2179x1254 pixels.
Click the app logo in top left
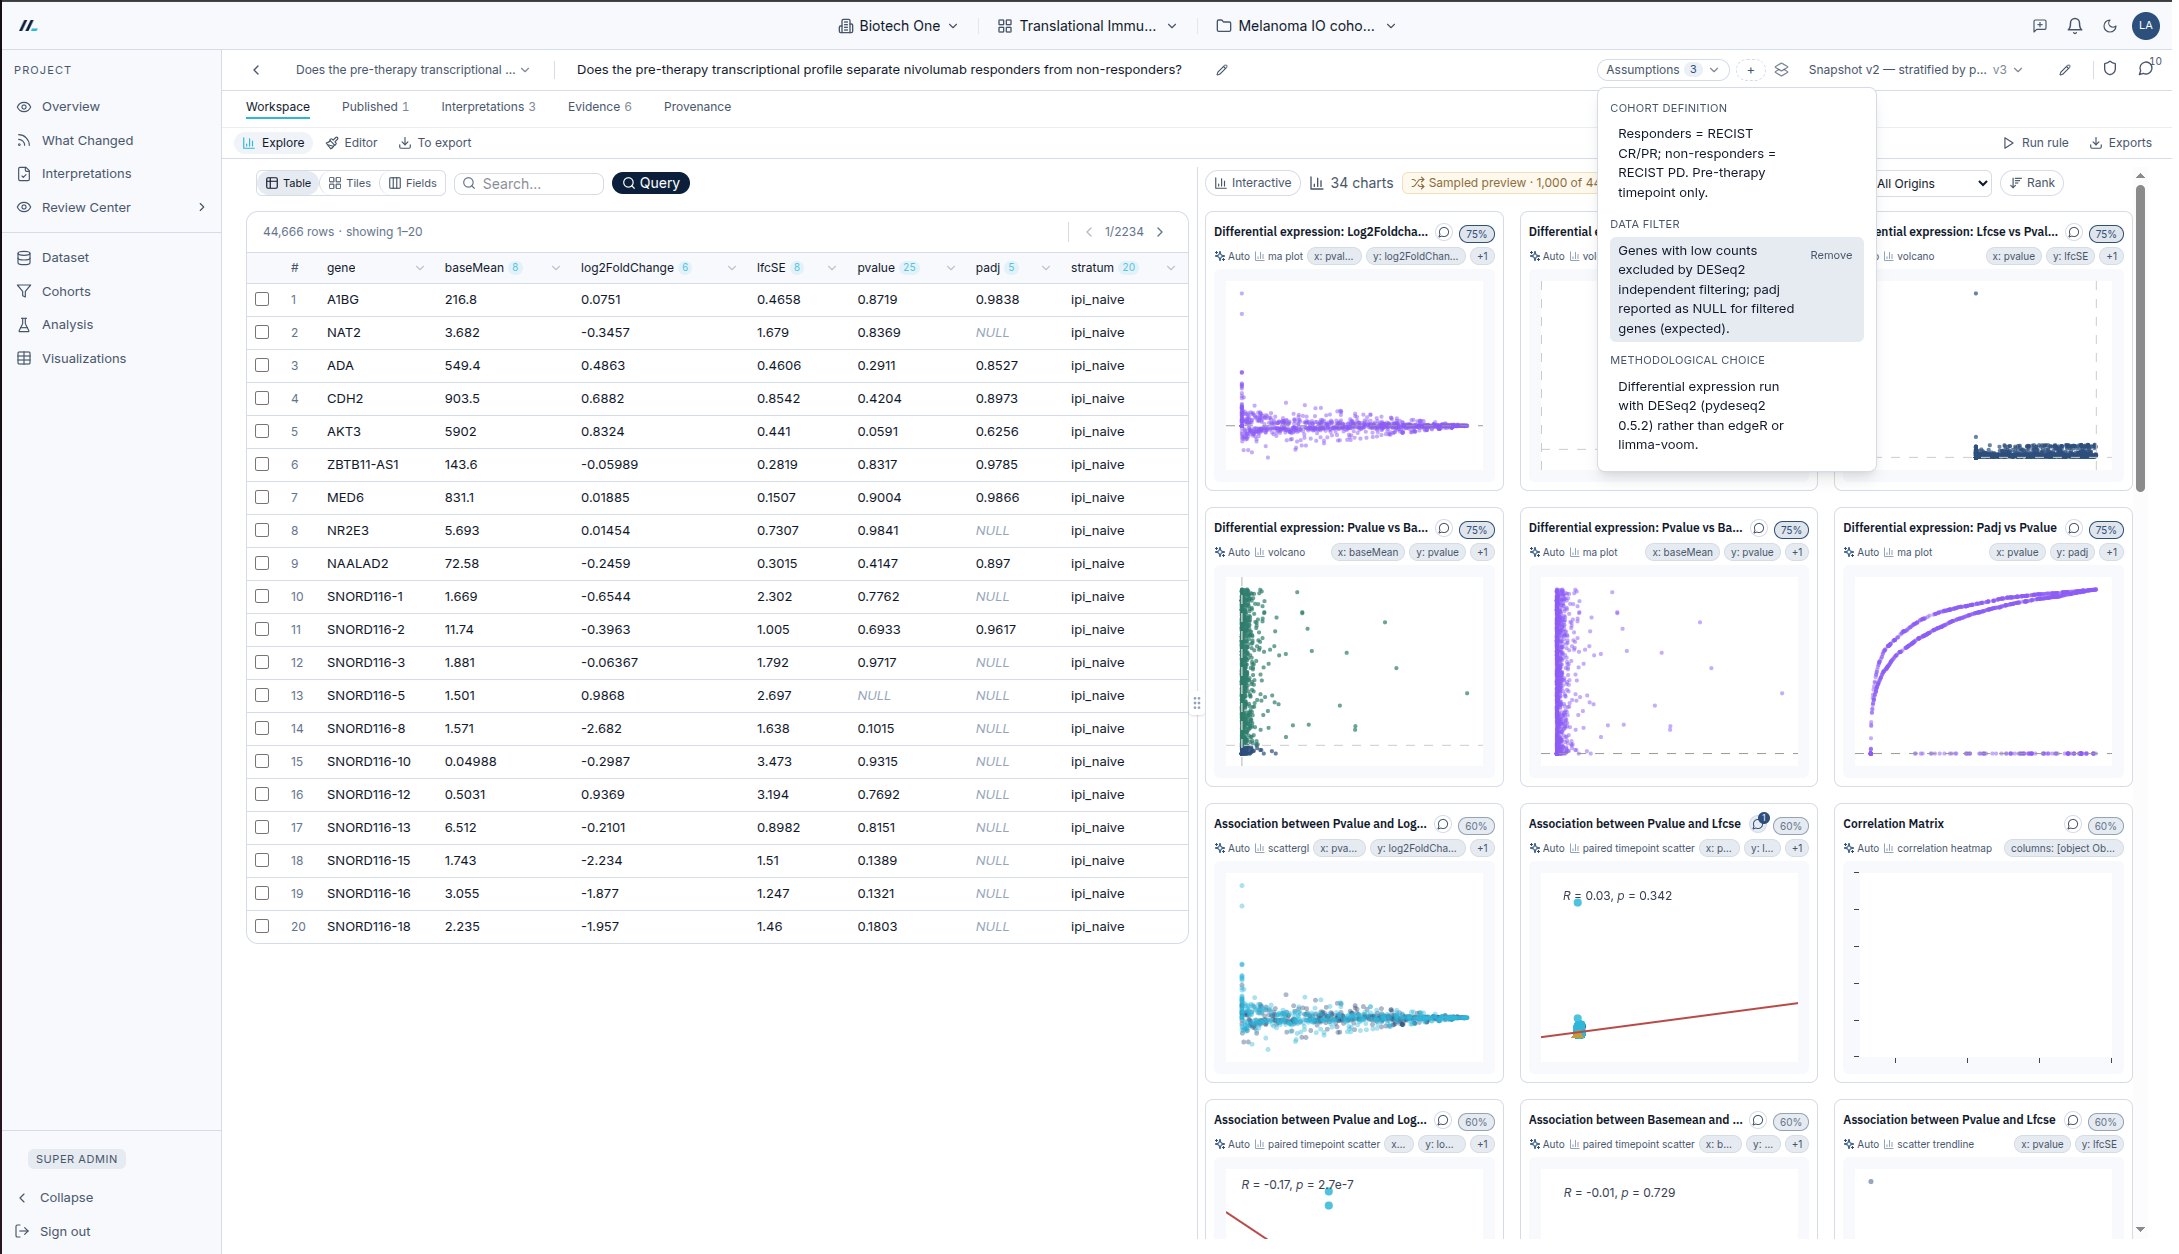tap(28, 26)
